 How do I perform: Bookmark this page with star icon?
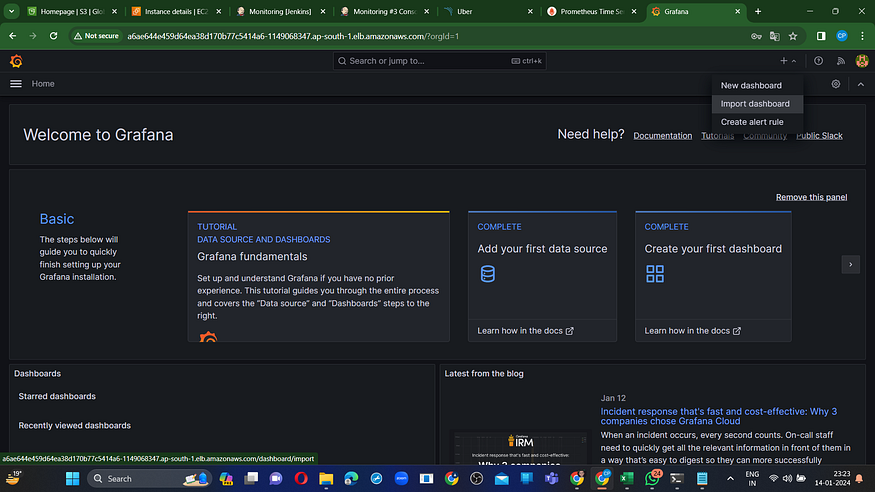tap(793, 36)
